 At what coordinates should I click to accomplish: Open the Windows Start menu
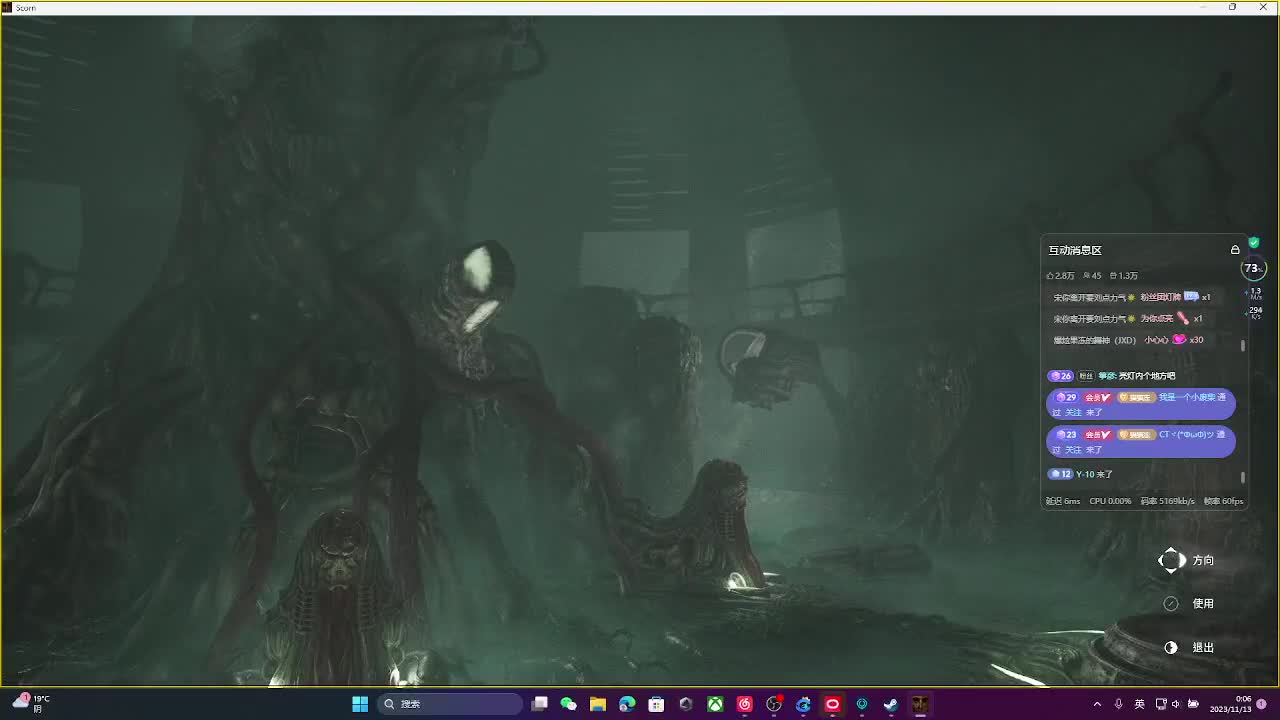[360, 704]
